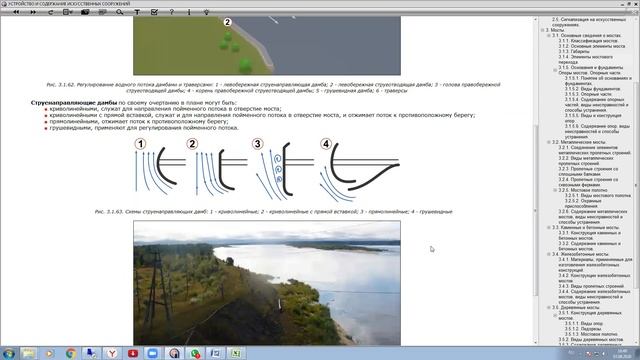The height and width of the screenshot is (360, 640).
Task: Collapse 3.1 Основные сведения о мостах node
Action: pos(549,36)
